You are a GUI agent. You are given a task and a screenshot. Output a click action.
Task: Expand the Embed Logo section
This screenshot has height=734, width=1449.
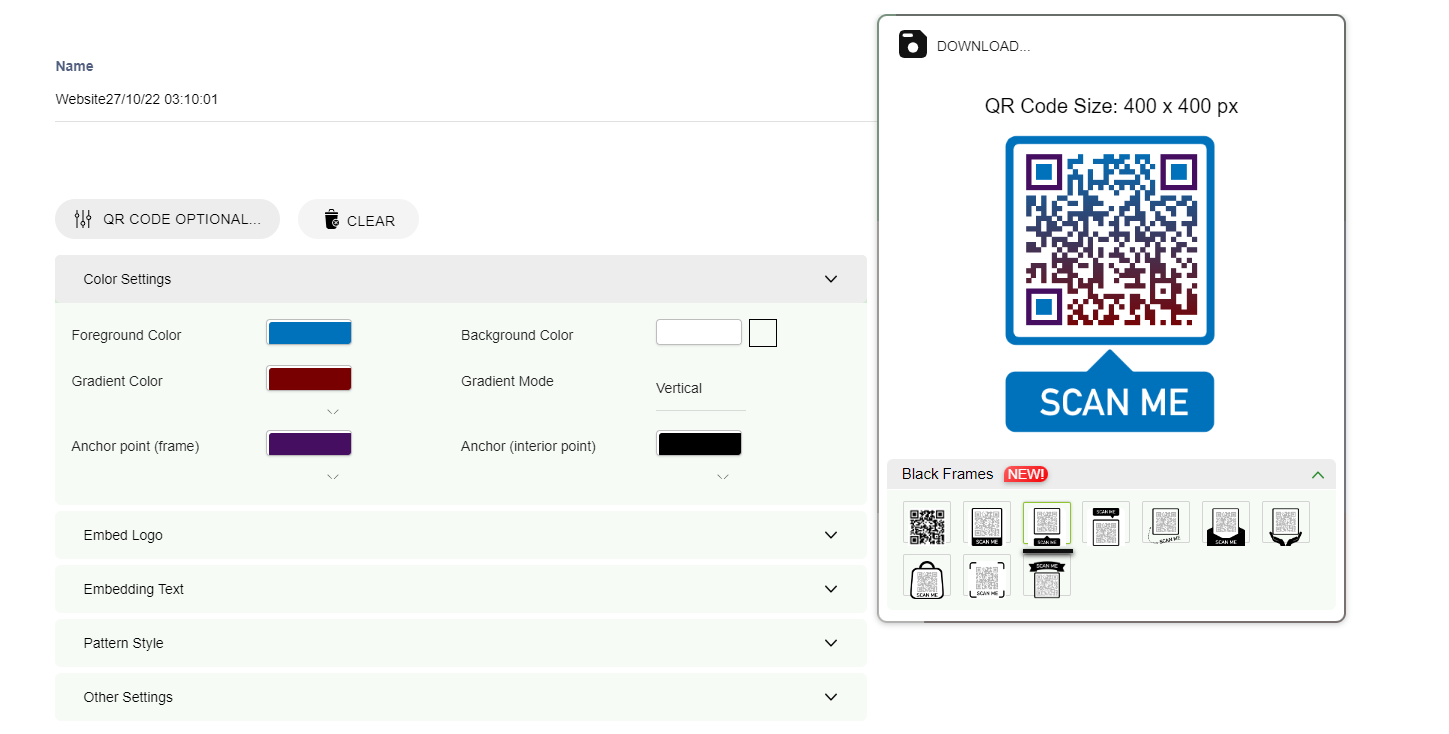[460, 535]
